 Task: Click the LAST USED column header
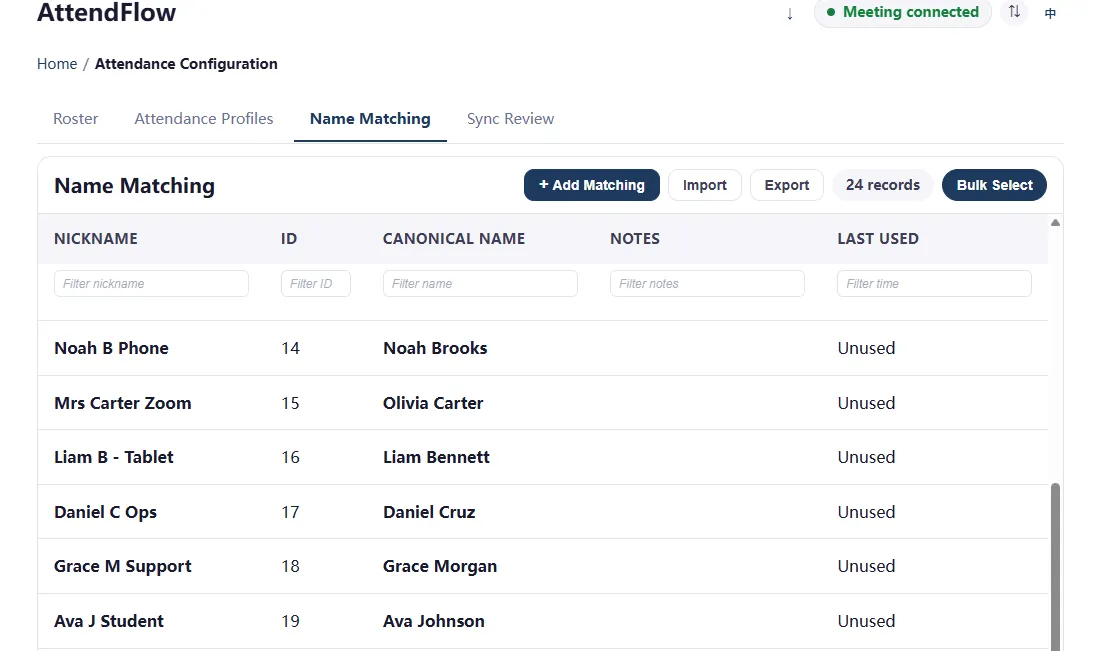click(878, 238)
